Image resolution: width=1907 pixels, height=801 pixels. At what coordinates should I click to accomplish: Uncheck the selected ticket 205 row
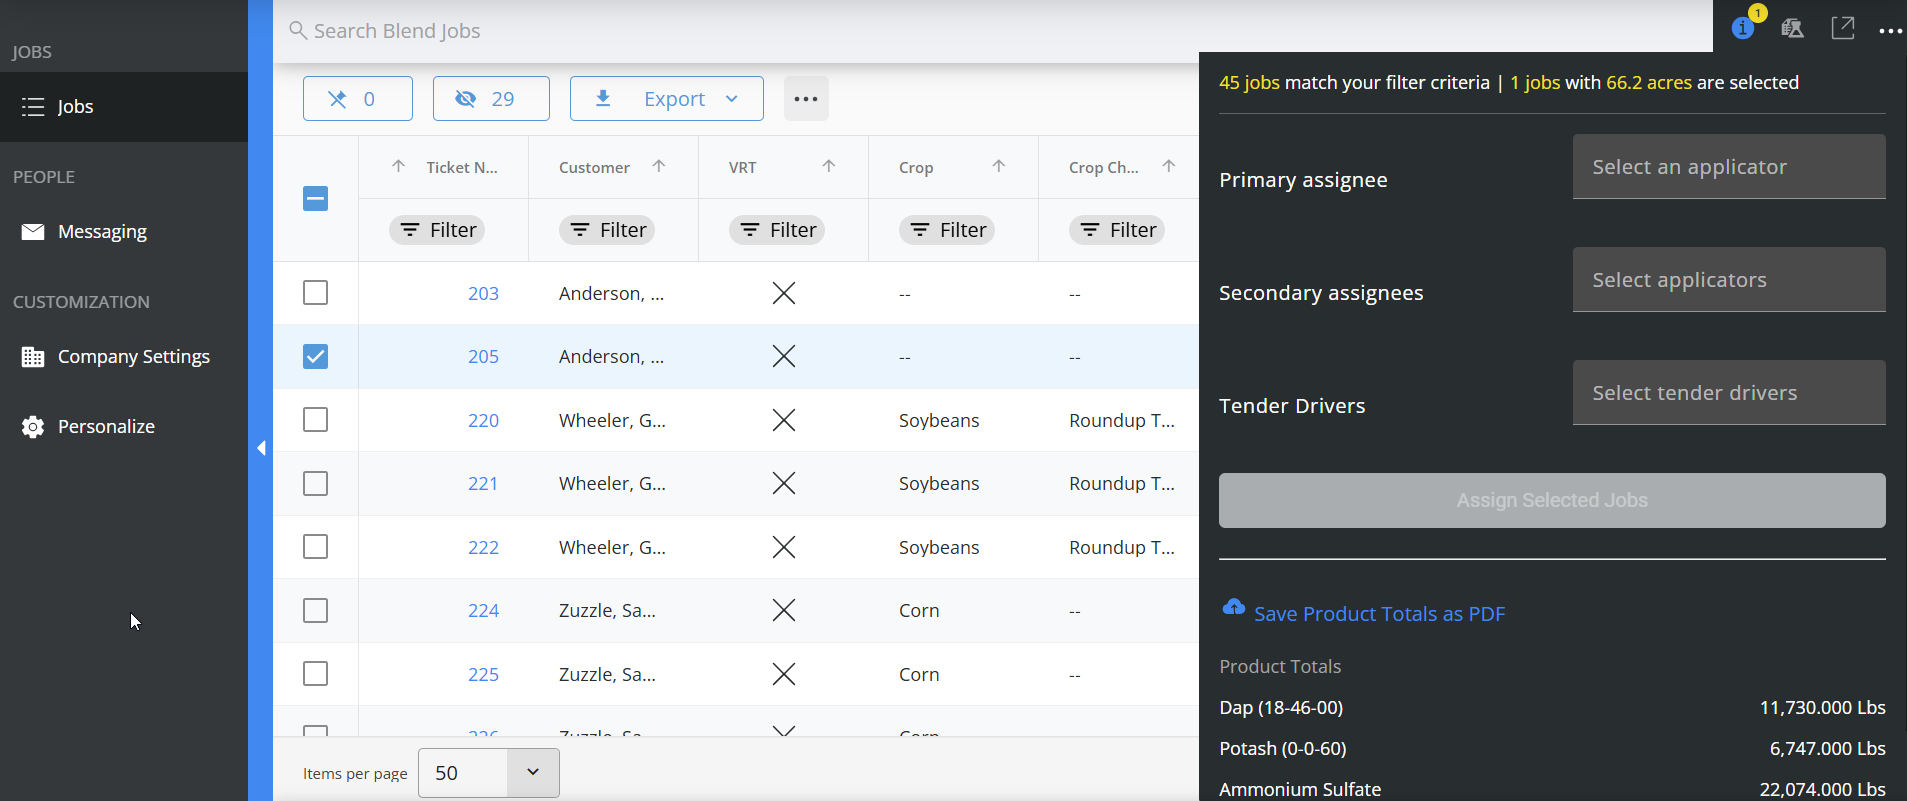[x=315, y=356]
